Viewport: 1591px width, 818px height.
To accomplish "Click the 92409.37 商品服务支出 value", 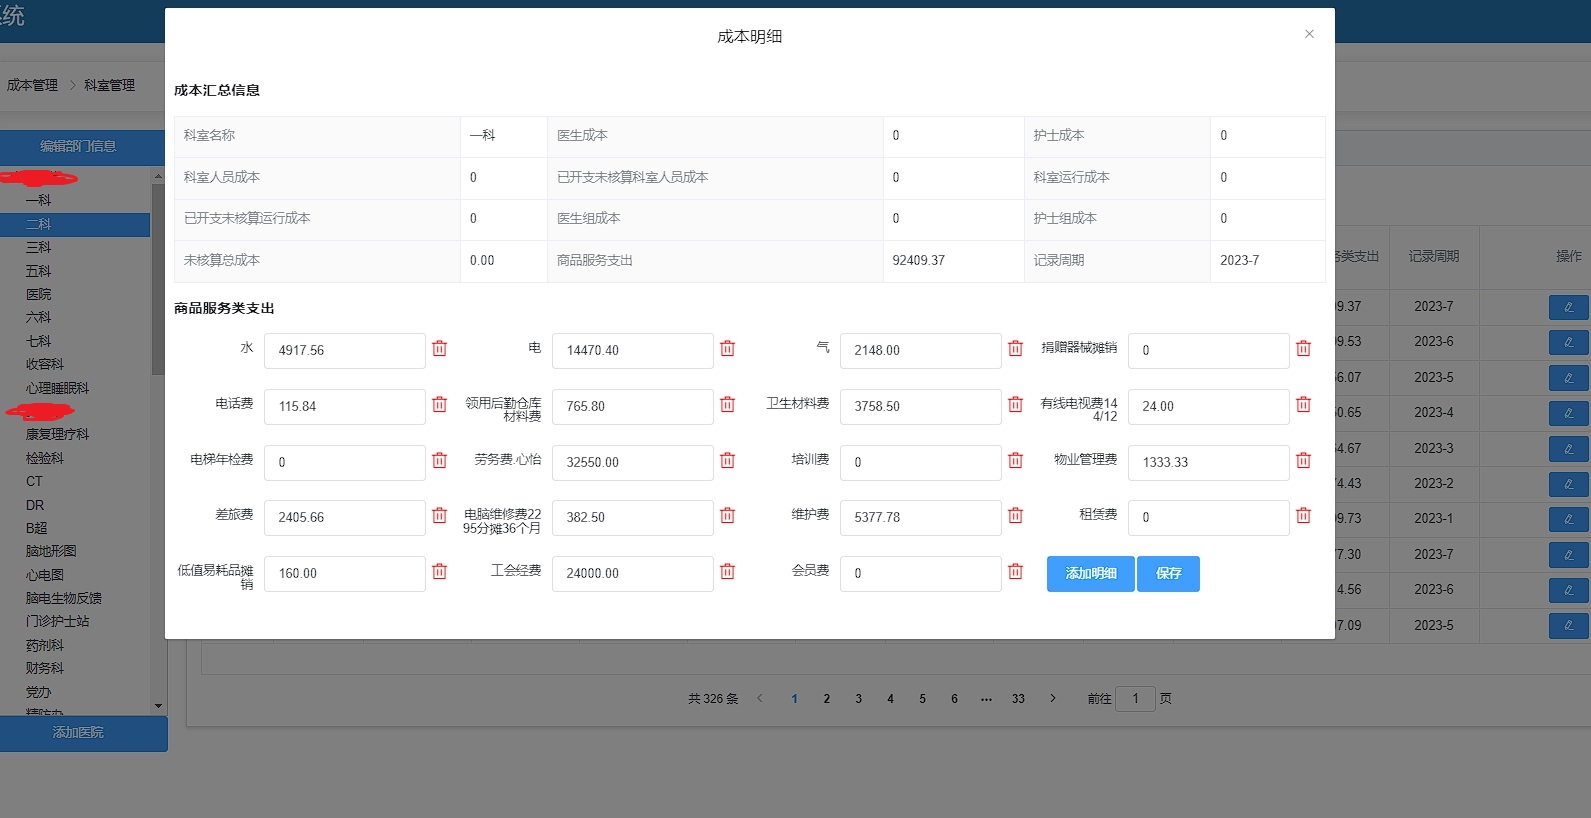I will pos(918,260).
